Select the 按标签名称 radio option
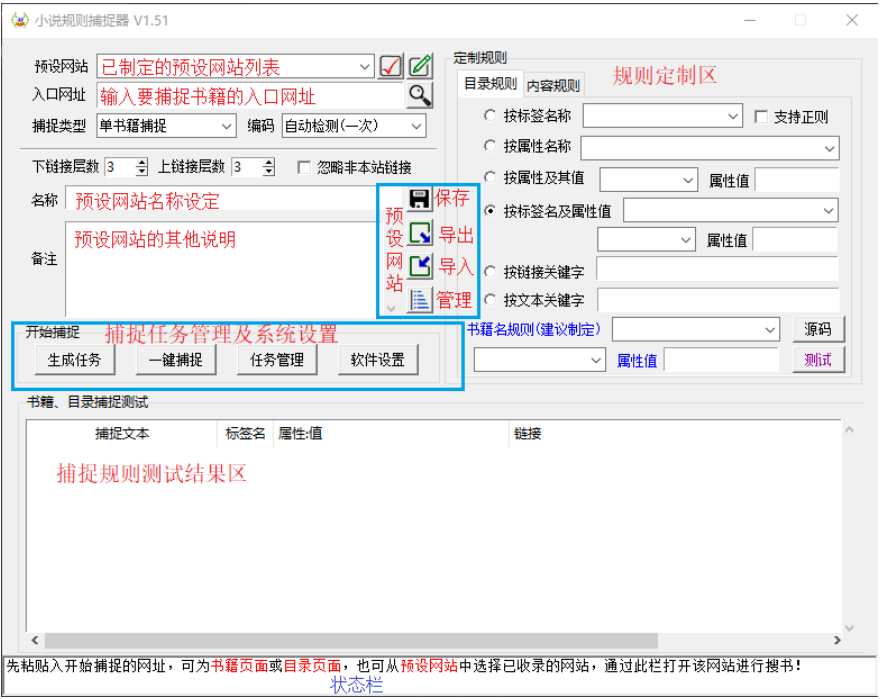880x699 pixels. pyautogui.click(x=490, y=116)
